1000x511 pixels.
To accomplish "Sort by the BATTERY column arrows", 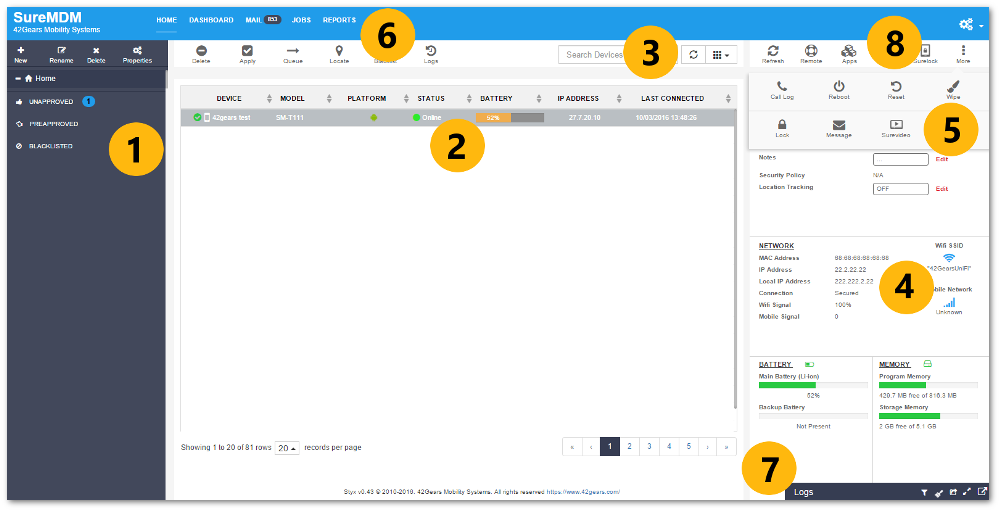I will pyautogui.click(x=539, y=99).
